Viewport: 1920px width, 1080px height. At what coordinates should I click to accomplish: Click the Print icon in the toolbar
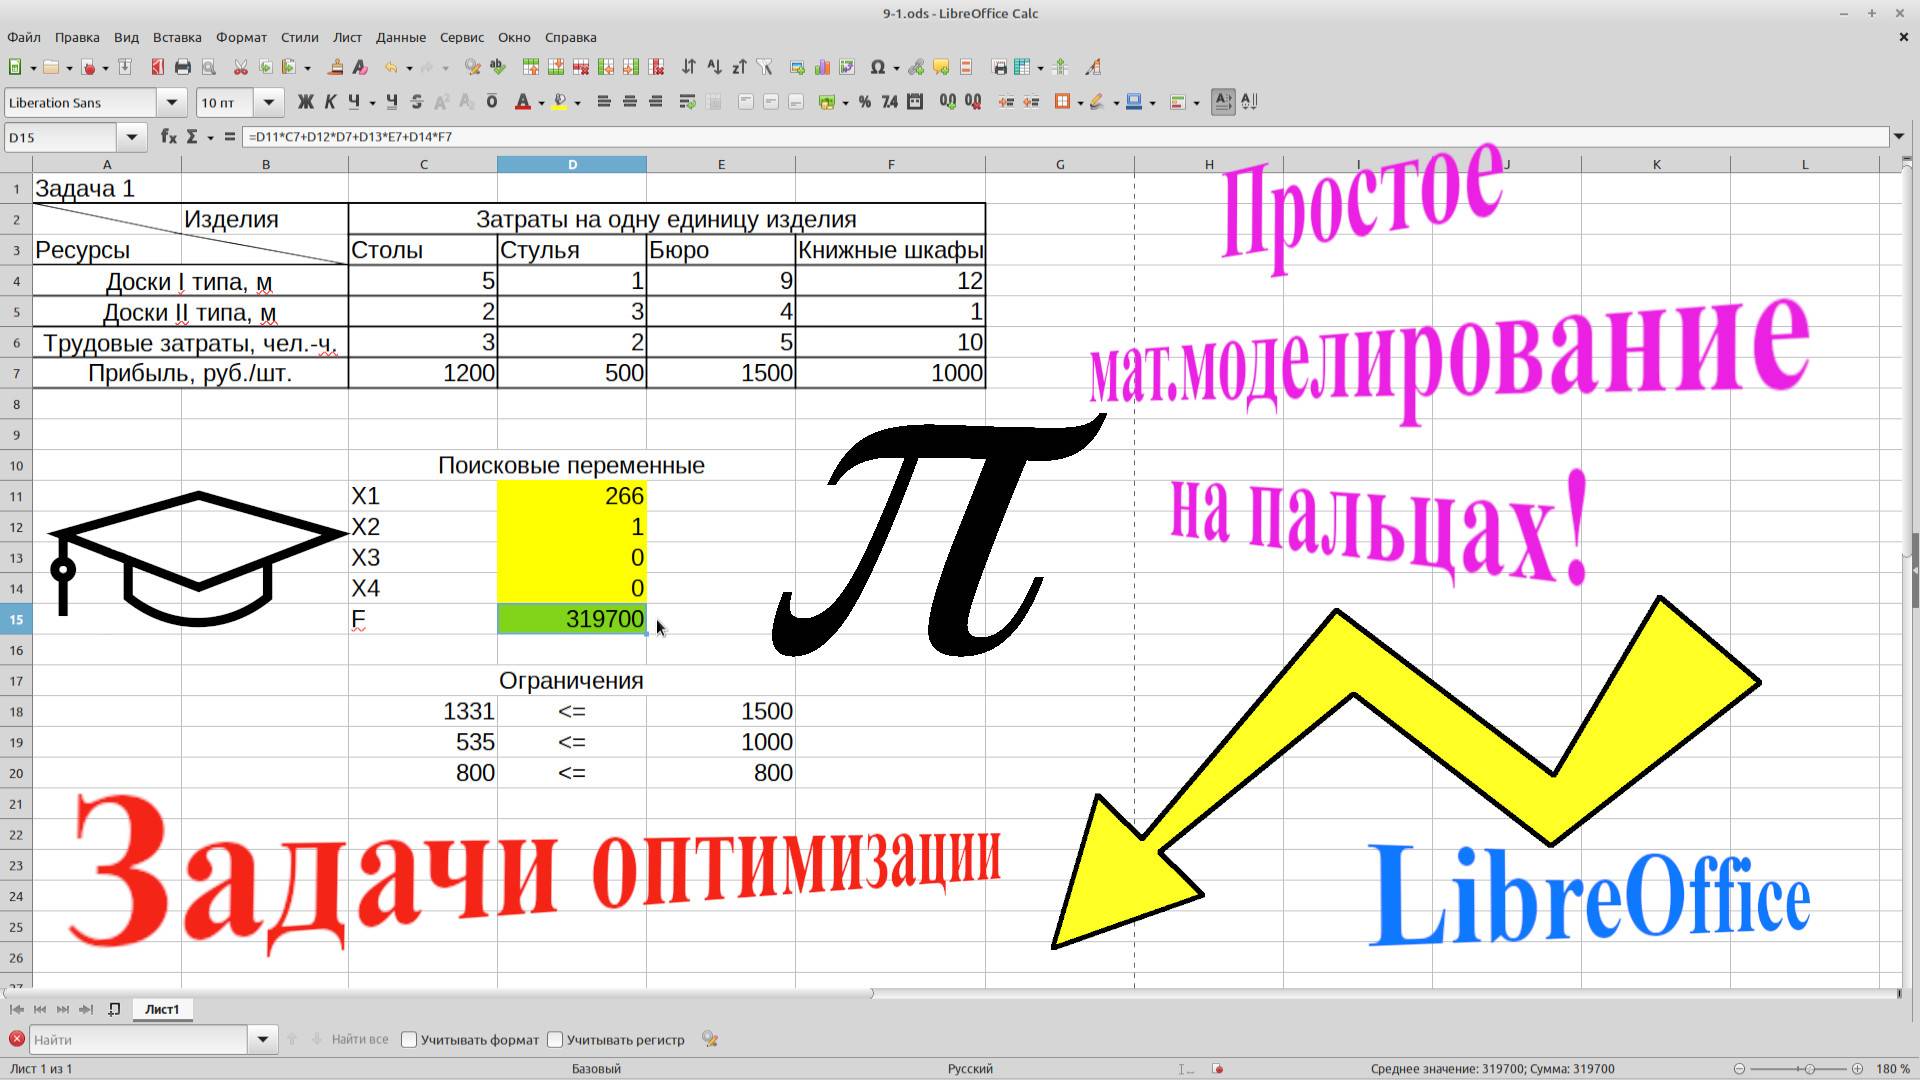182,67
